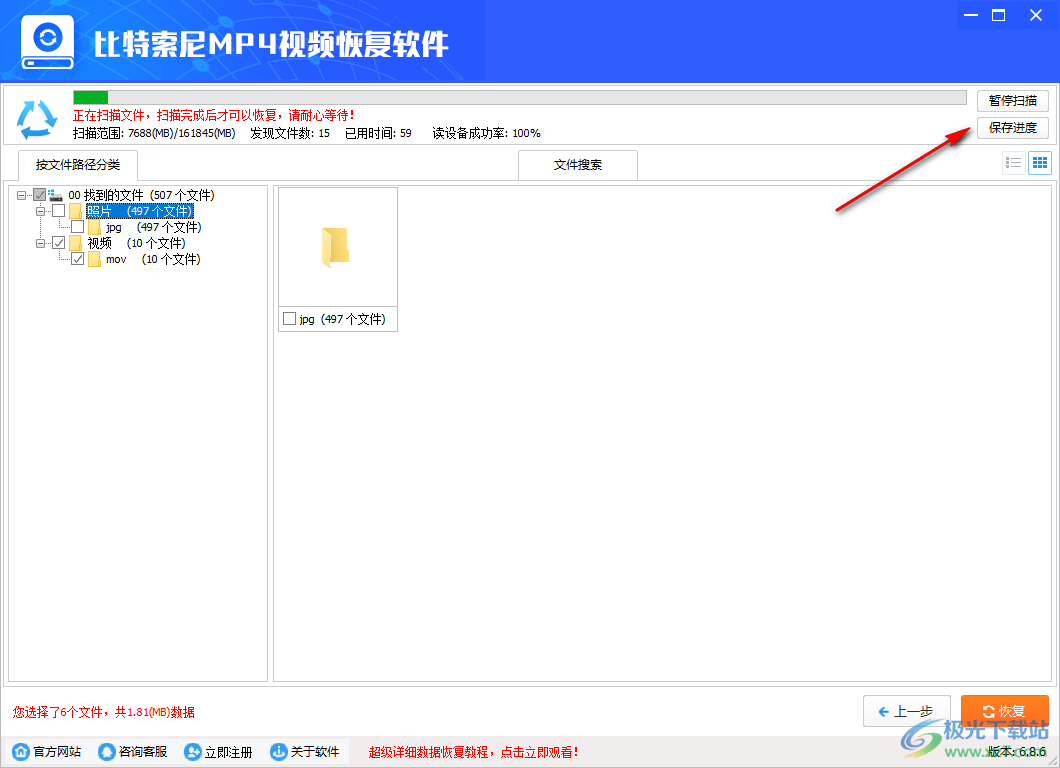Click the green scan progress bar
Screen dimensions: 1060x768
tap(519, 97)
